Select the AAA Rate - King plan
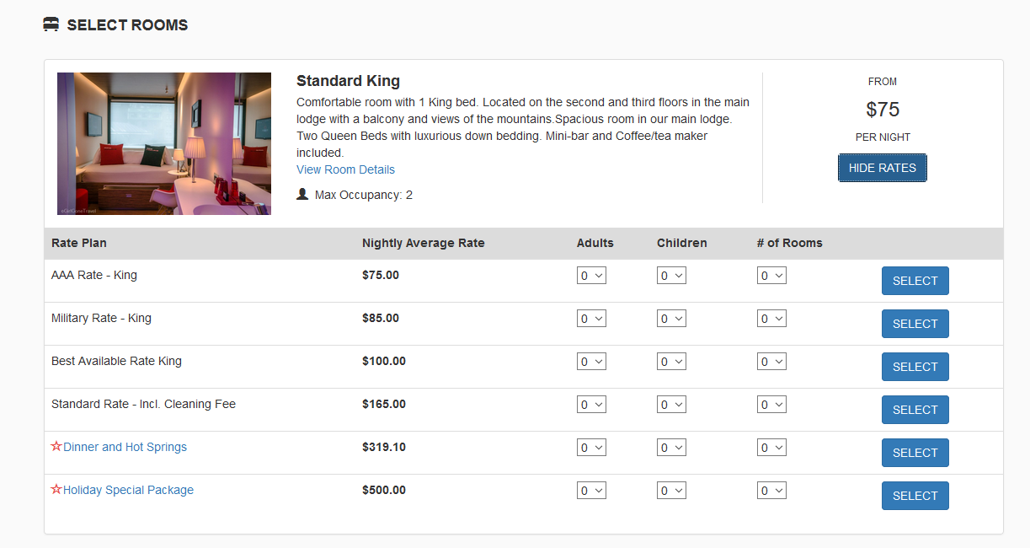Image resolution: width=1030 pixels, height=548 pixels. pos(915,281)
